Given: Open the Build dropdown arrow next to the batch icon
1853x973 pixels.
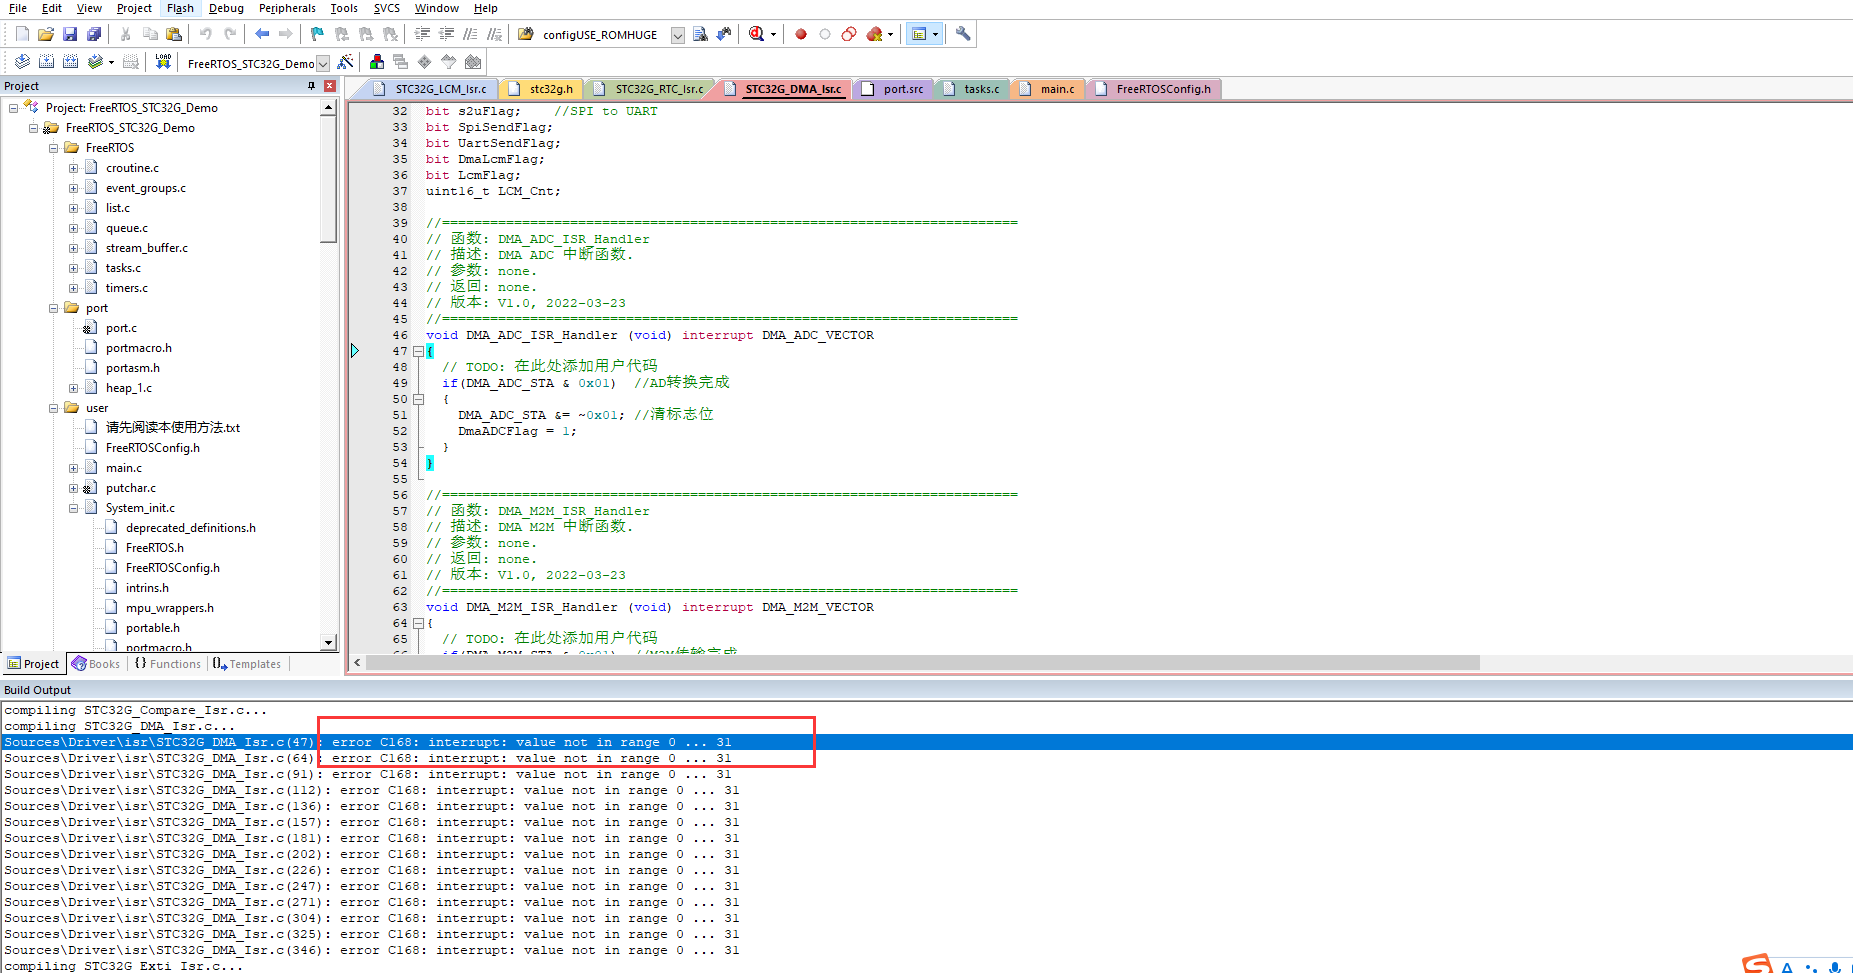Looking at the screenshot, I should [111, 62].
